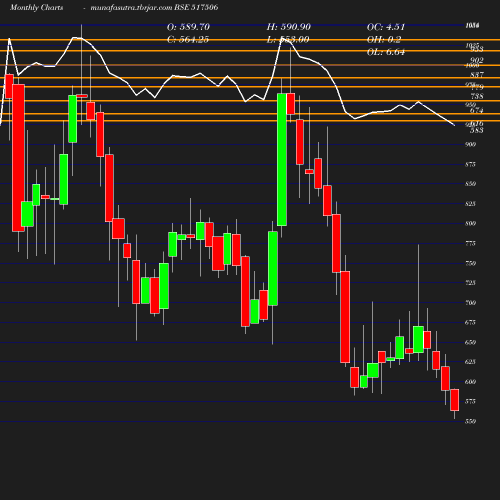Click the 800 price axis label

tap(470, 223)
